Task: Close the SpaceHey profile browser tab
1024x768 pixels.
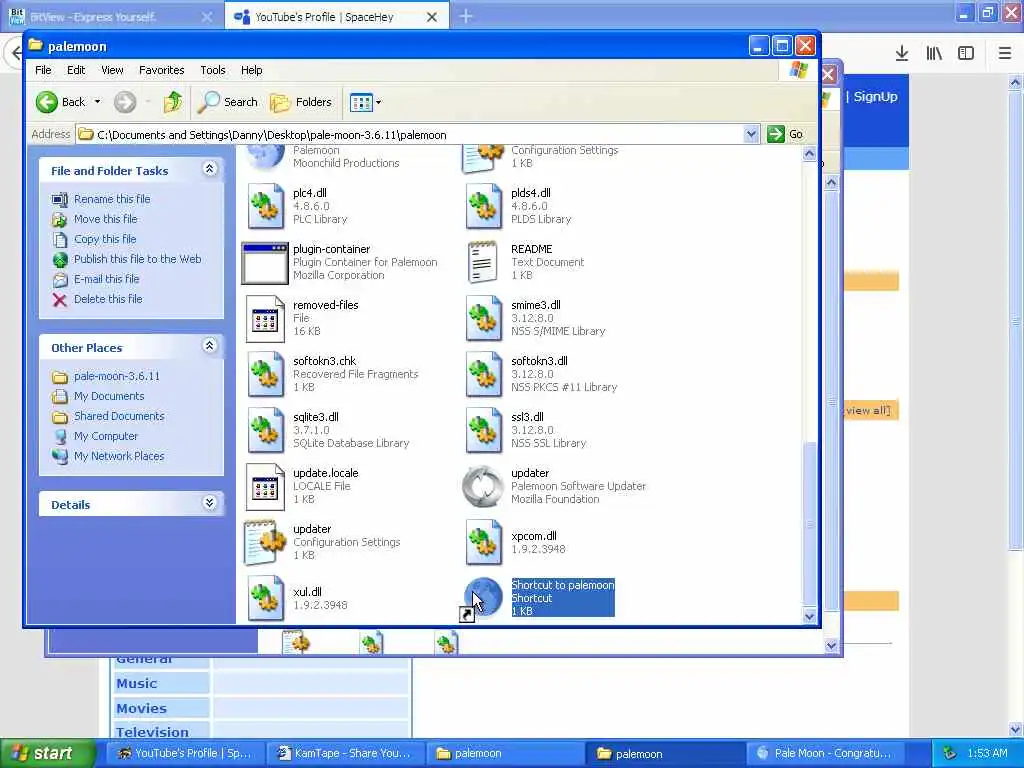Action: [432, 17]
